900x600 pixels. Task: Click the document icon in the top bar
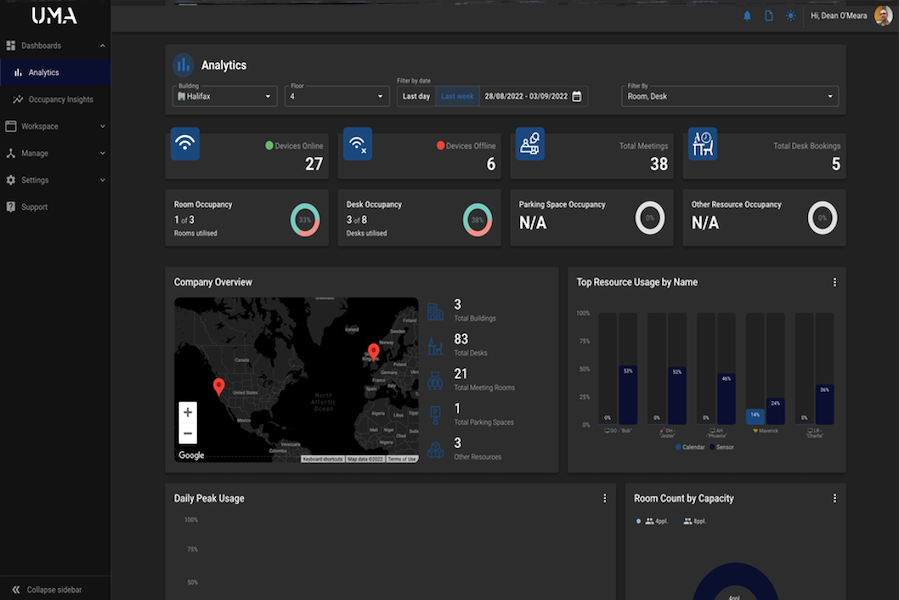point(769,16)
